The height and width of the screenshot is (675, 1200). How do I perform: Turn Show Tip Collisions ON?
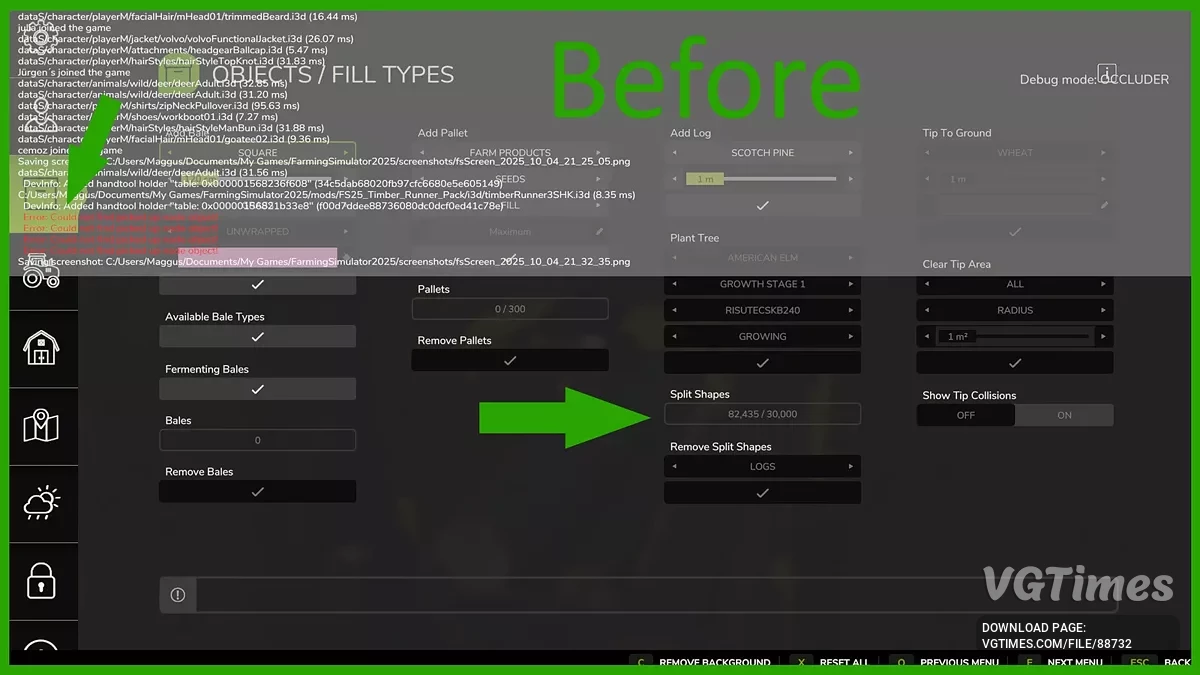point(1064,415)
